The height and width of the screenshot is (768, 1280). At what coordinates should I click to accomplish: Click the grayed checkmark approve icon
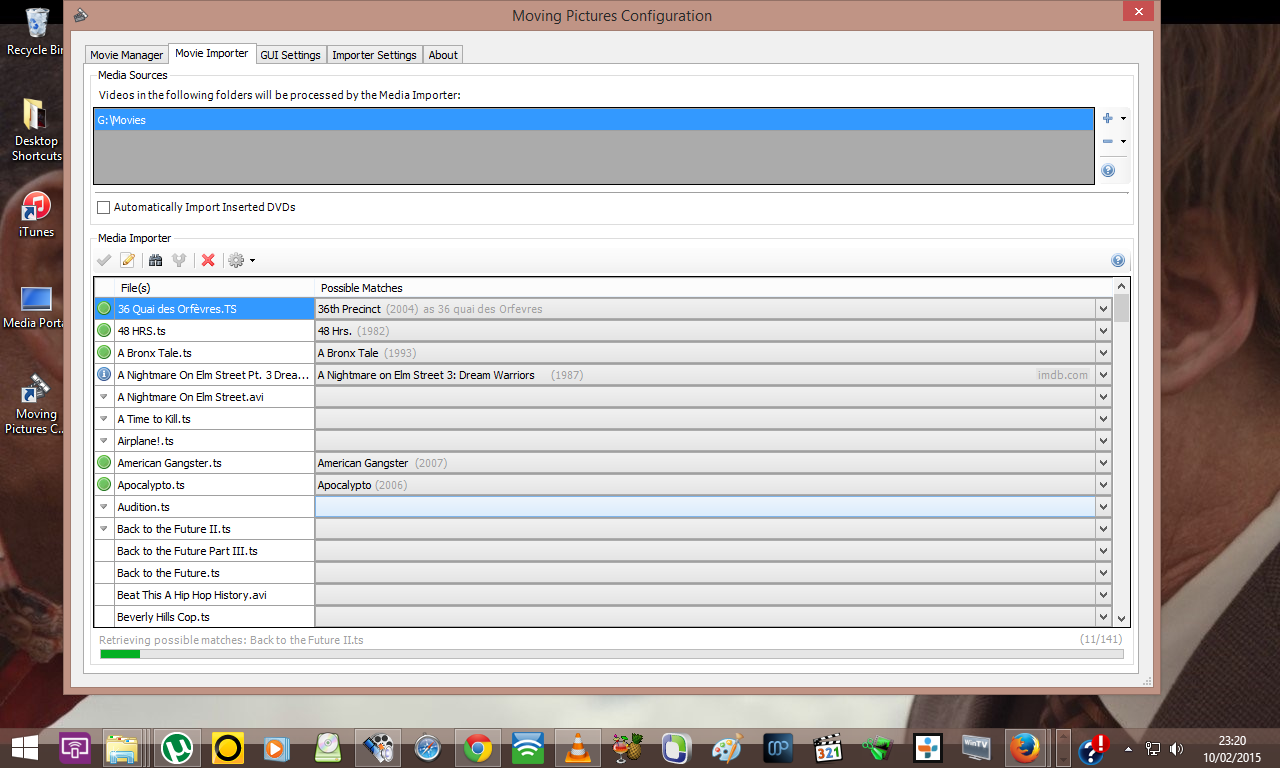coord(103,260)
